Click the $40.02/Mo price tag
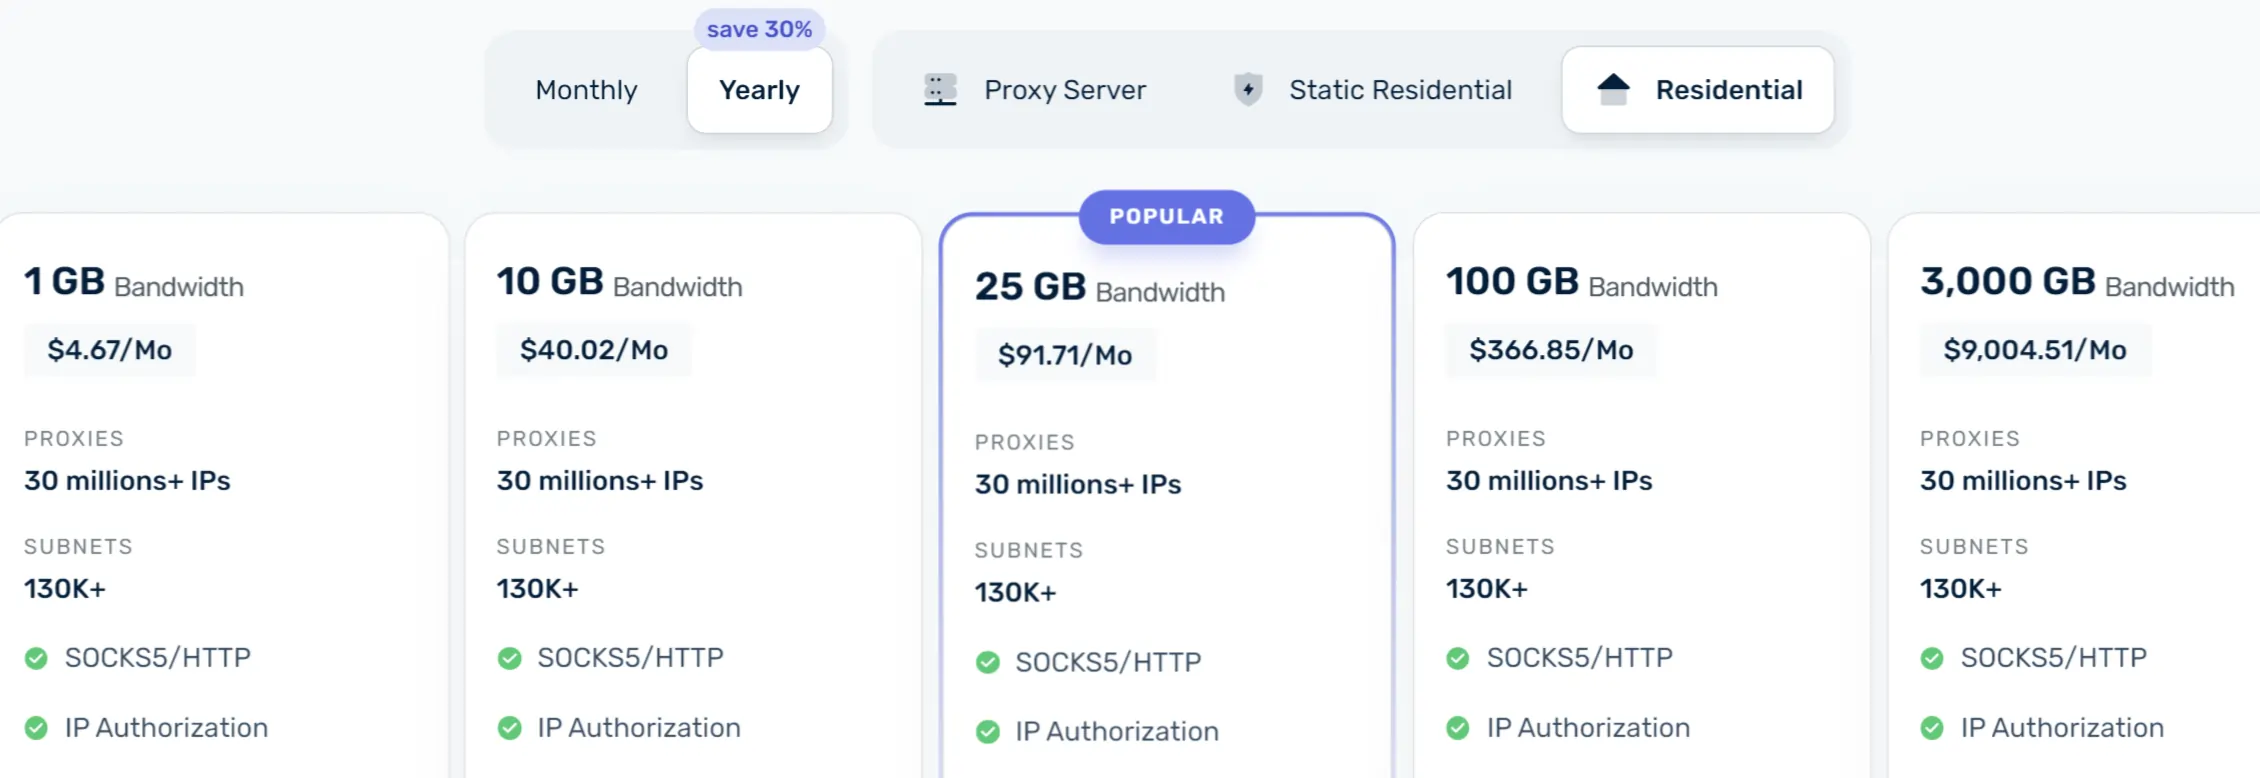The image size is (2260, 778). point(594,350)
